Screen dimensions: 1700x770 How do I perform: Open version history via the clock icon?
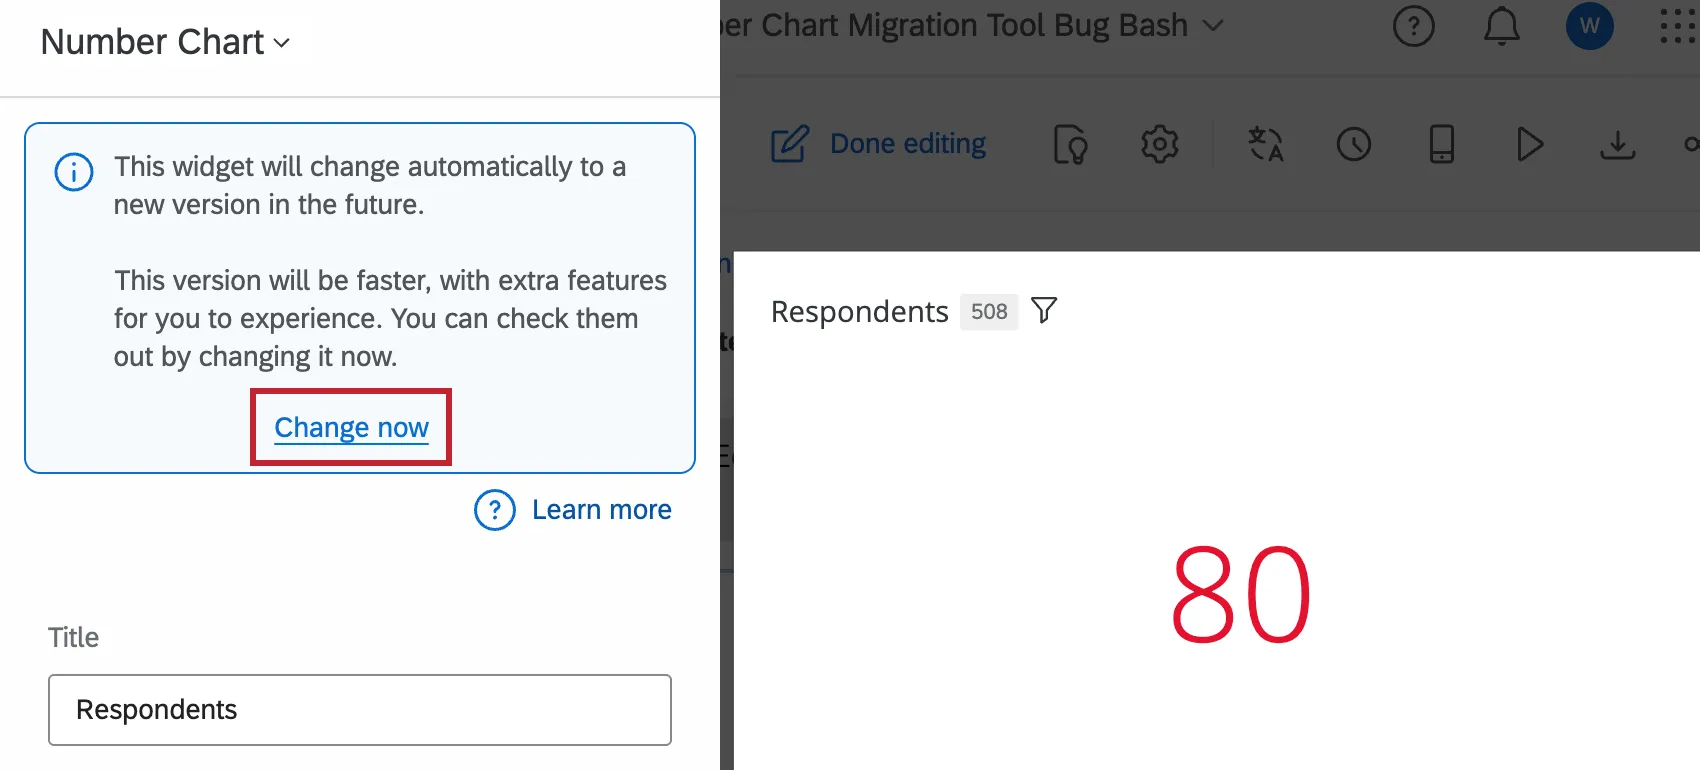1353,144
